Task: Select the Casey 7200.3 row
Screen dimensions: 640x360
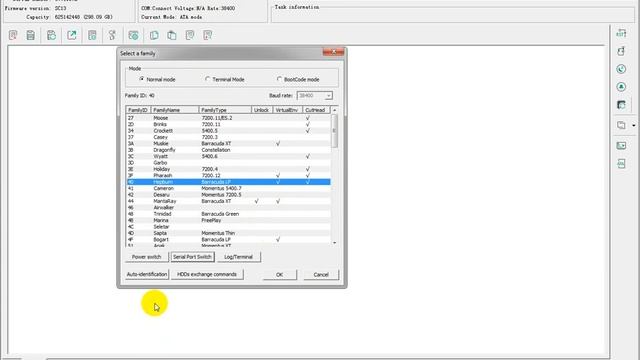Action: [228, 137]
